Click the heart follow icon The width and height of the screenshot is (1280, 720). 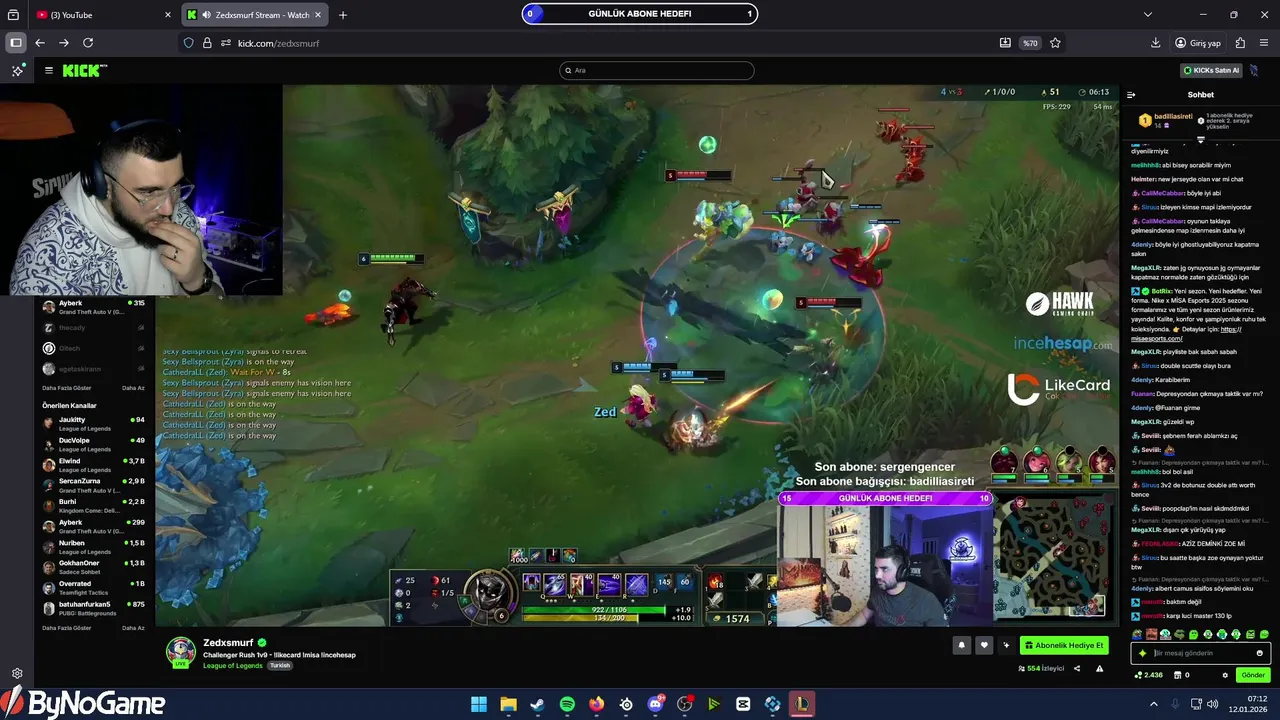pyautogui.click(x=984, y=645)
